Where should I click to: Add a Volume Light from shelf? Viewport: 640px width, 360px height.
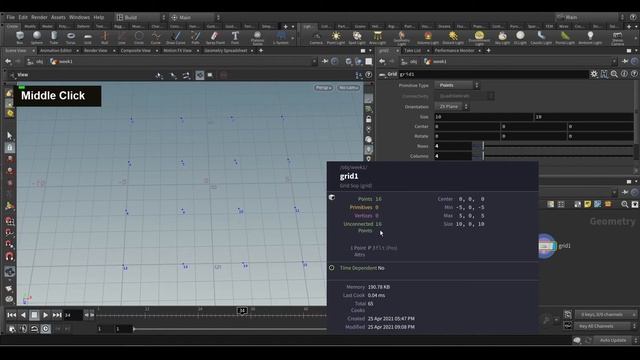pyautogui.click(x=427, y=38)
